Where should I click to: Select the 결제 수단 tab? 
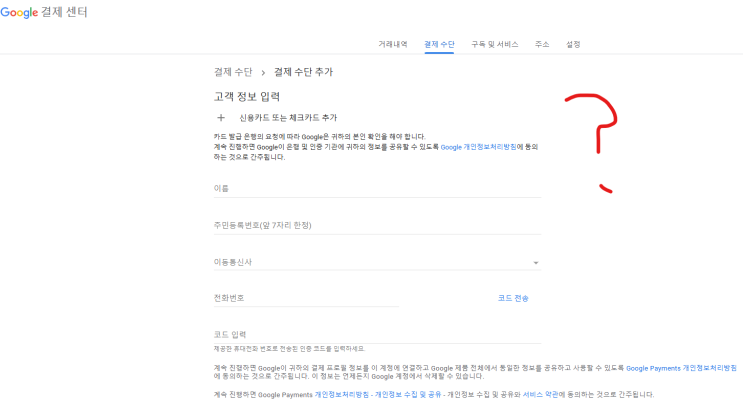click(x=439, y=44)
